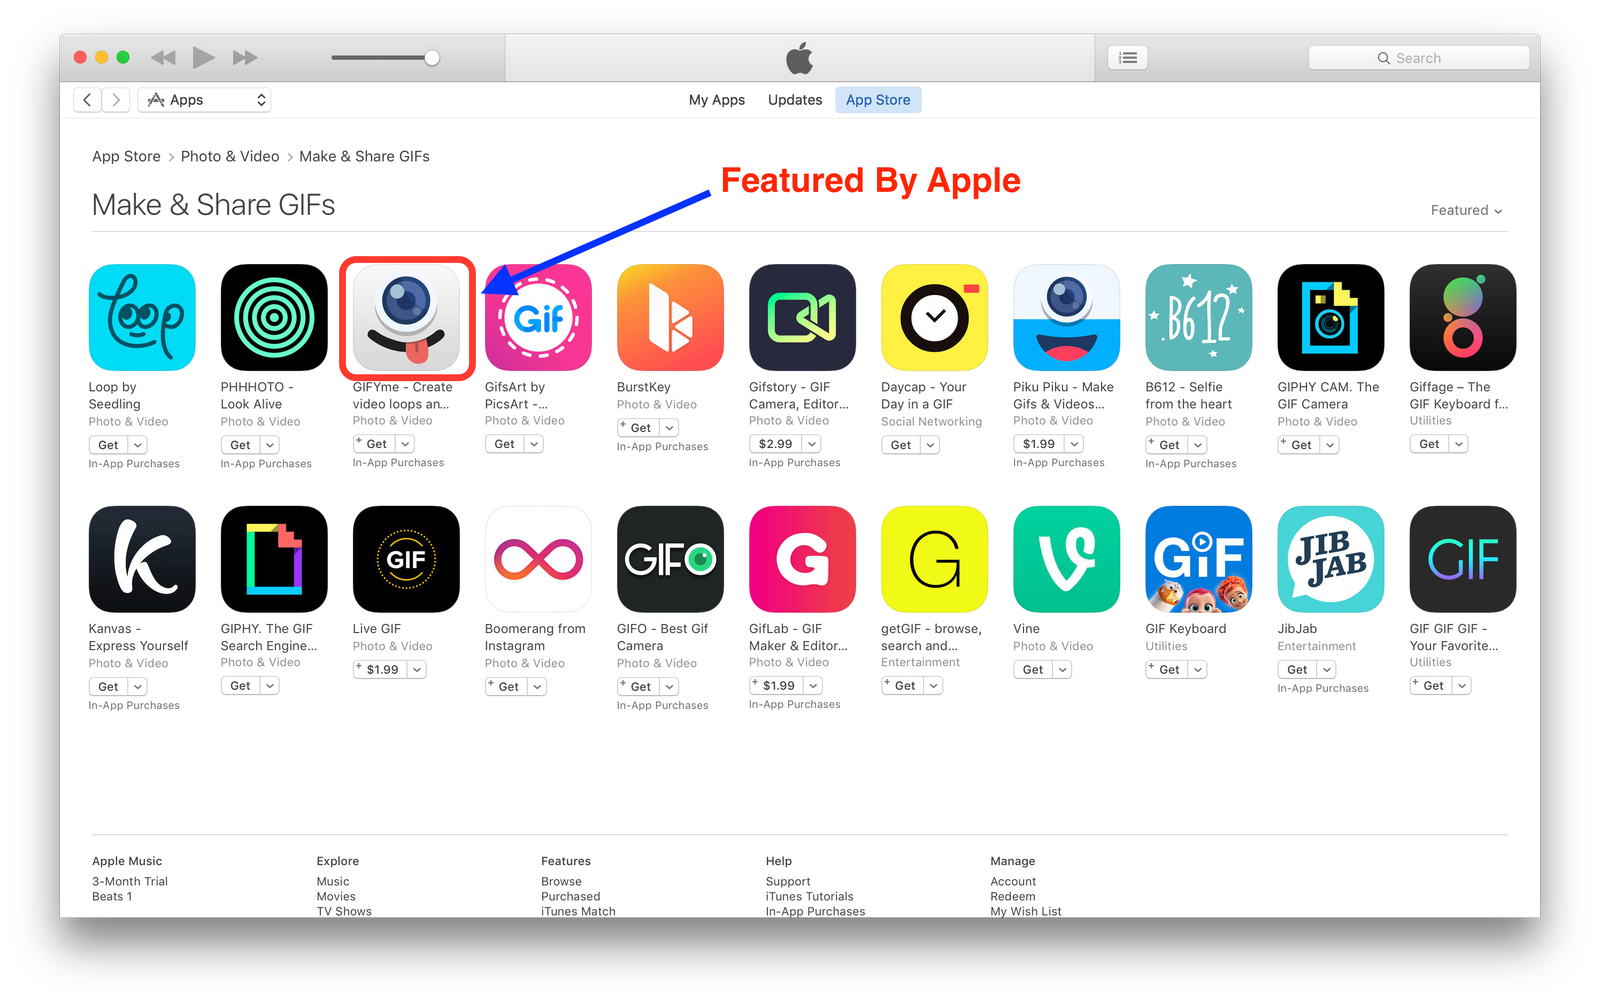Click the play button in toolbar
The height and width of the screenshot is (1003, 1600).
(x=203, y=57)
